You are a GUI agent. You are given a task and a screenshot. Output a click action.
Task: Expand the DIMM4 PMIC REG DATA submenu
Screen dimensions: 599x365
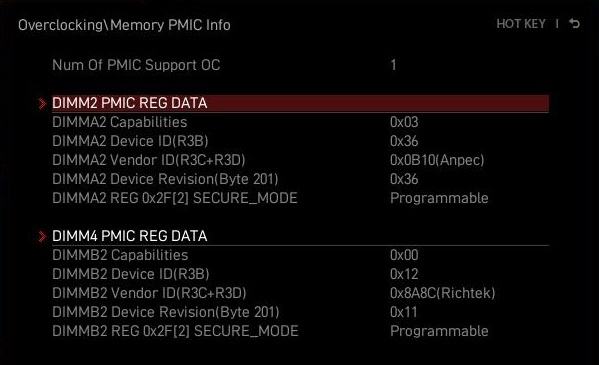point(300,236)
